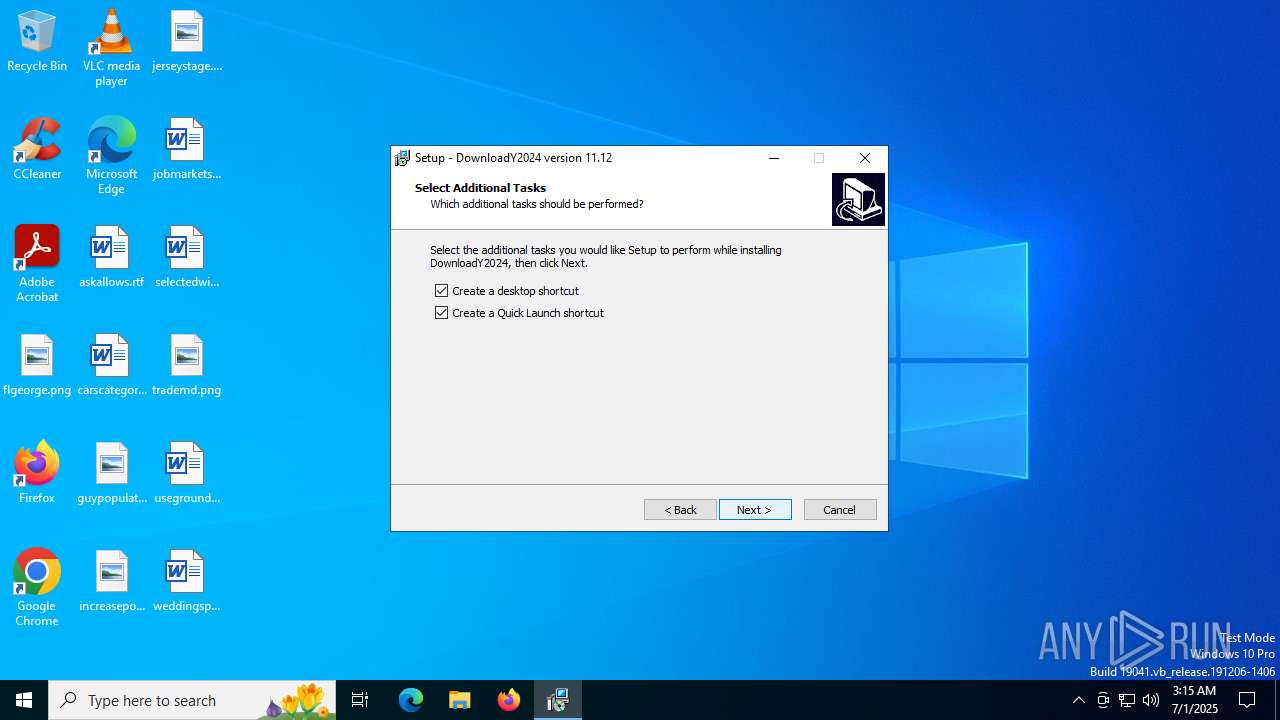Open Firefox from taskbar
The width and height of the screenshot is (1280, 720).
[x=509, y=700]
